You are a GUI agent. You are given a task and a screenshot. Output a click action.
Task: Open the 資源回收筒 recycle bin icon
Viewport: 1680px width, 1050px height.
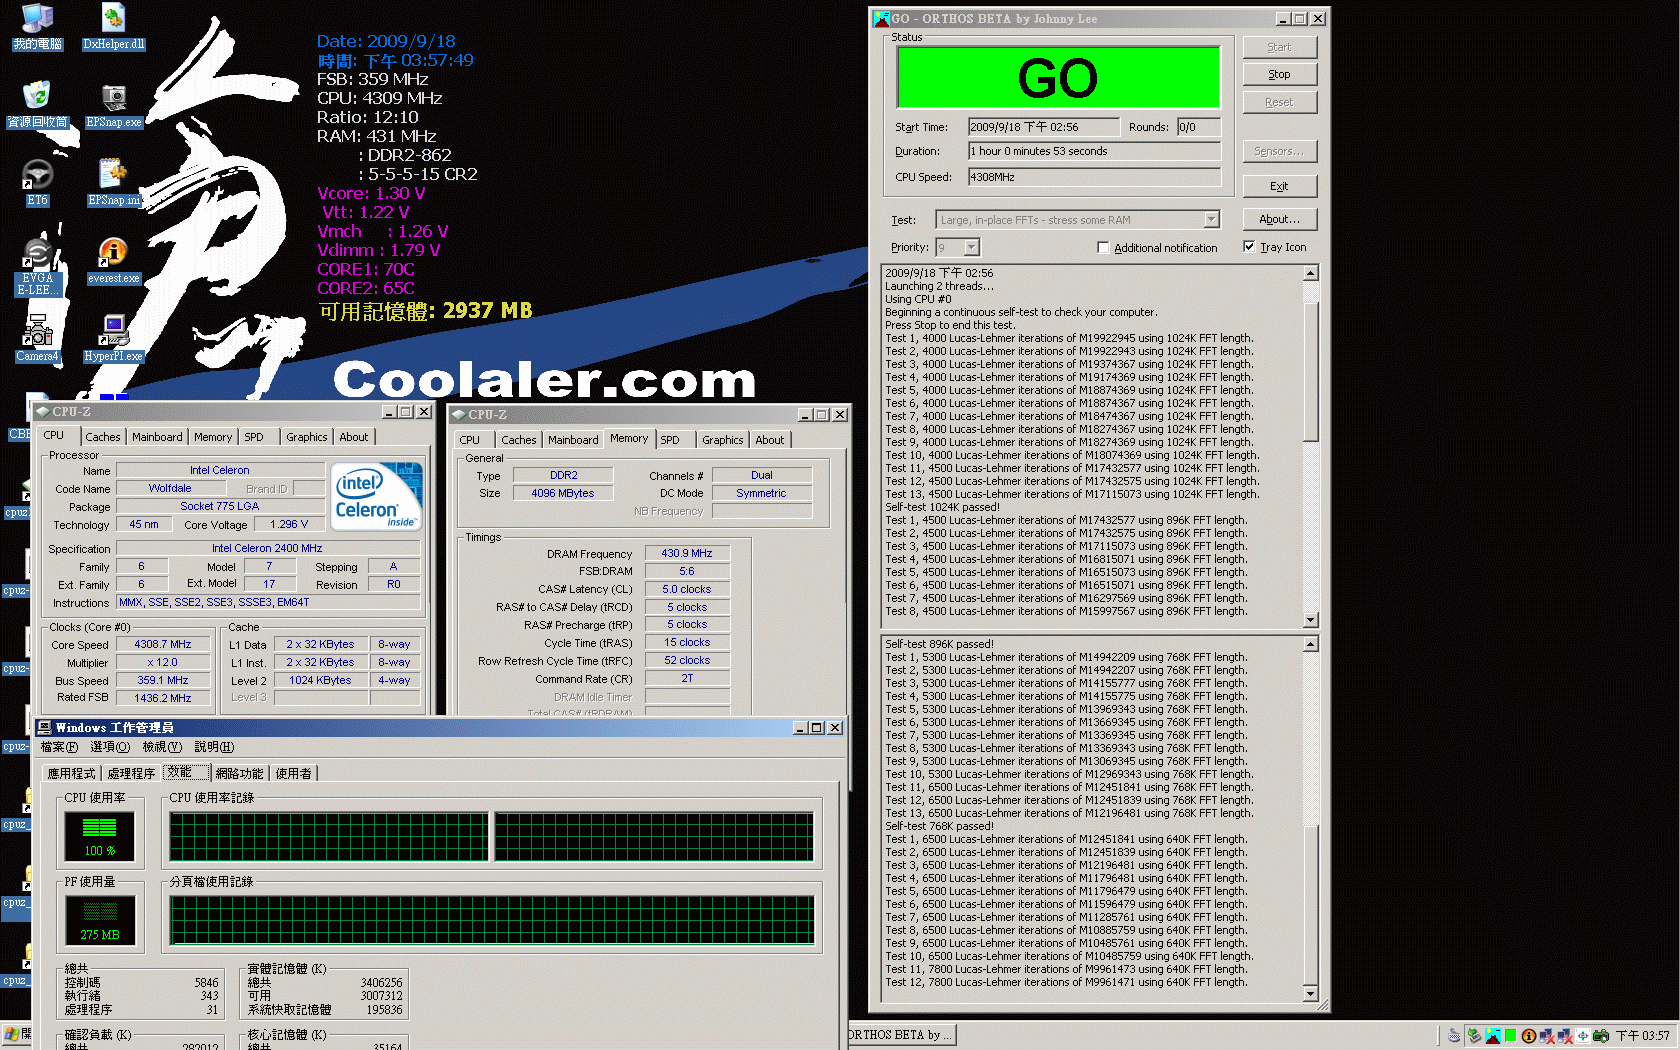pyautogui.click(x=37, y=104)
